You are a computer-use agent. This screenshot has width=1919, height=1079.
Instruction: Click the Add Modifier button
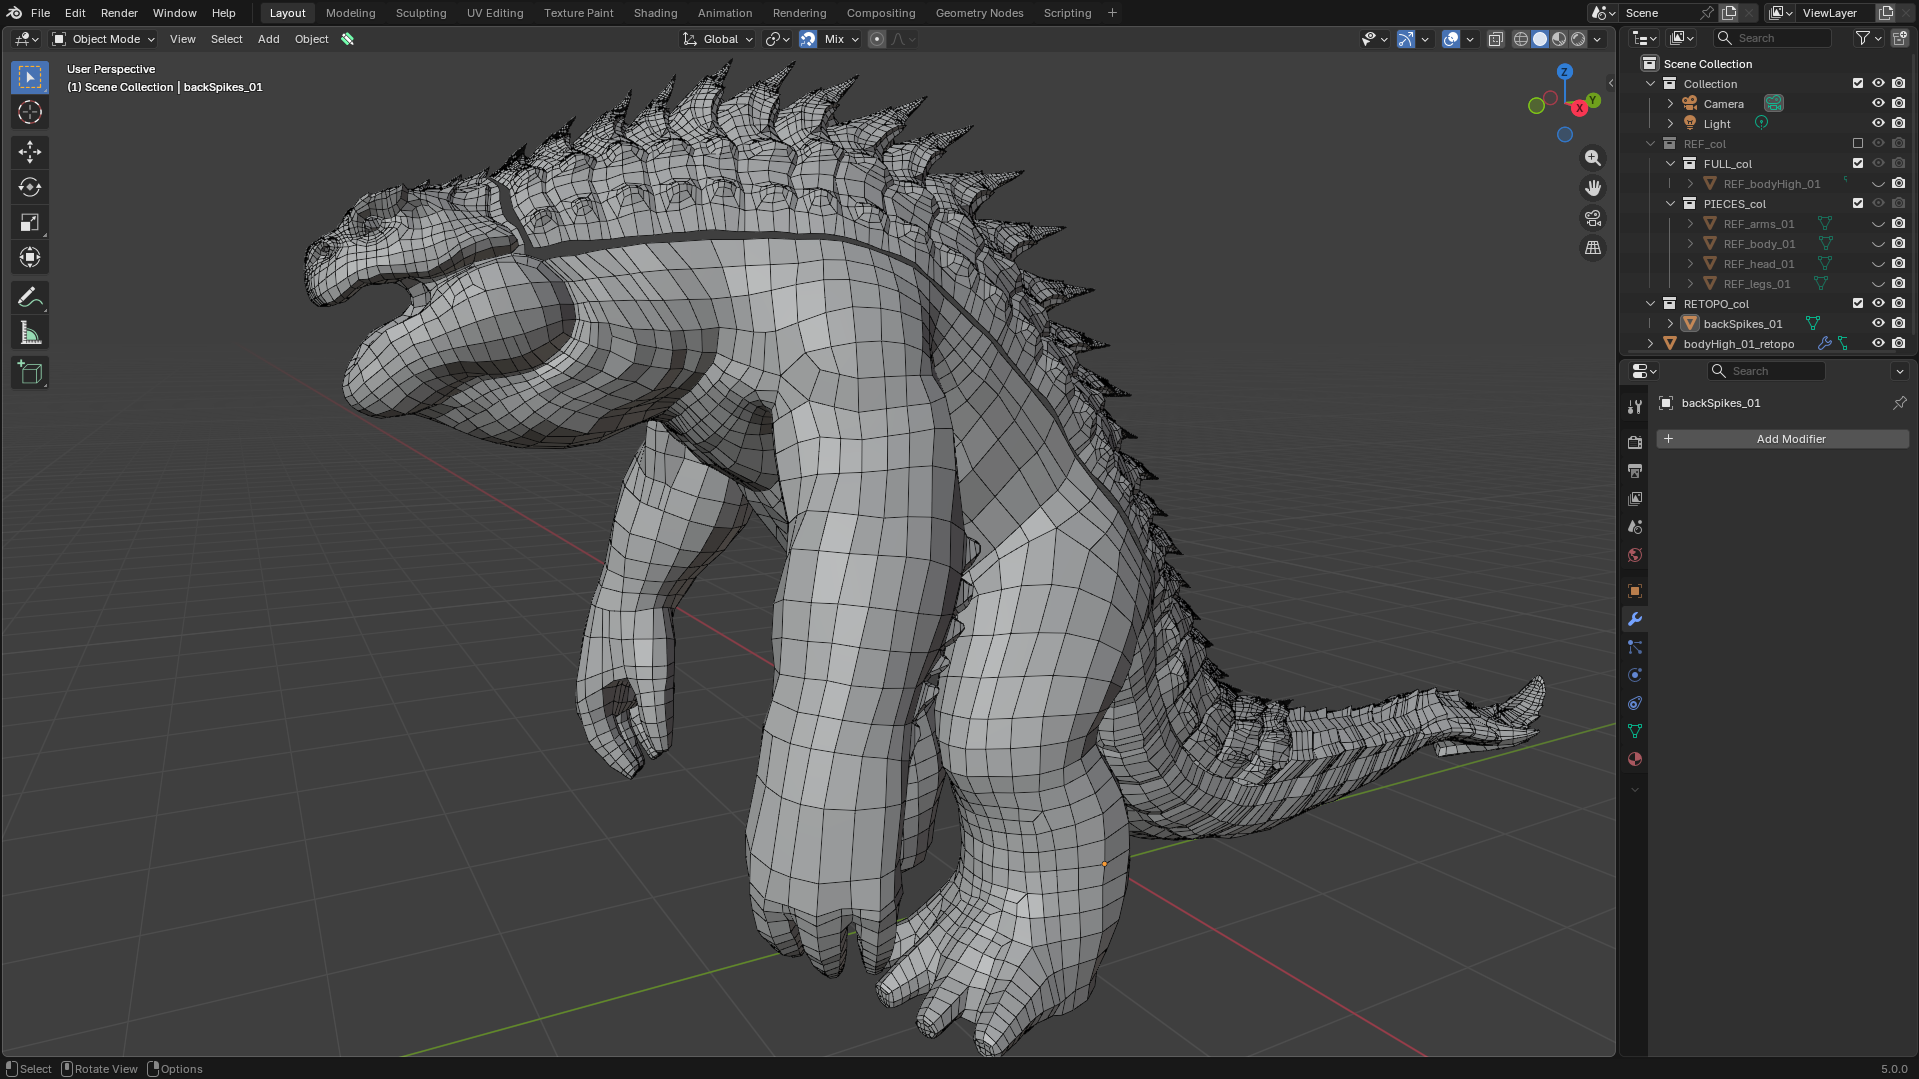pos(1783,439)
